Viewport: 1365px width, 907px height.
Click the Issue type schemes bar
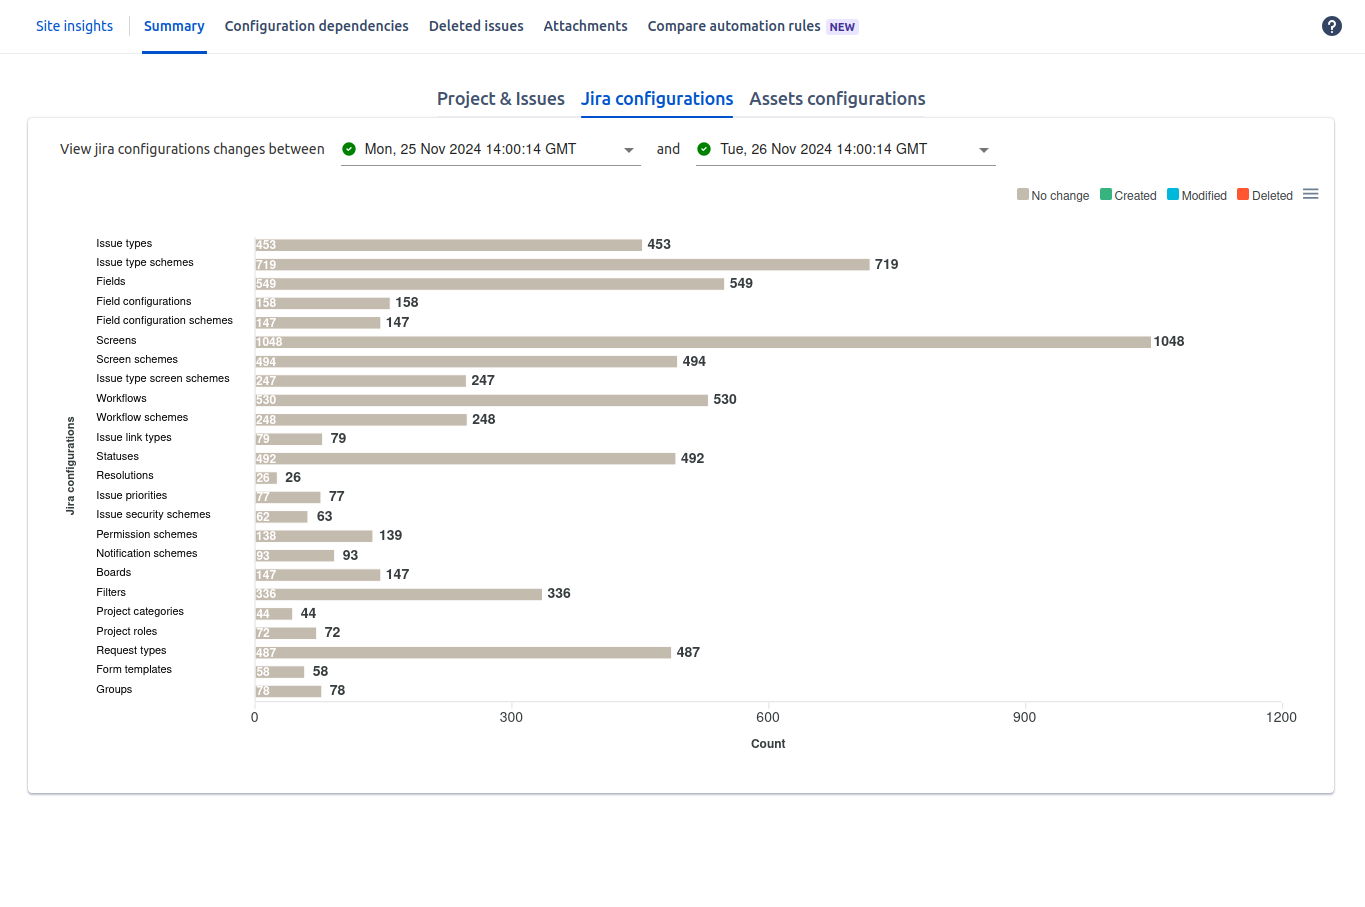pos(562,265)
